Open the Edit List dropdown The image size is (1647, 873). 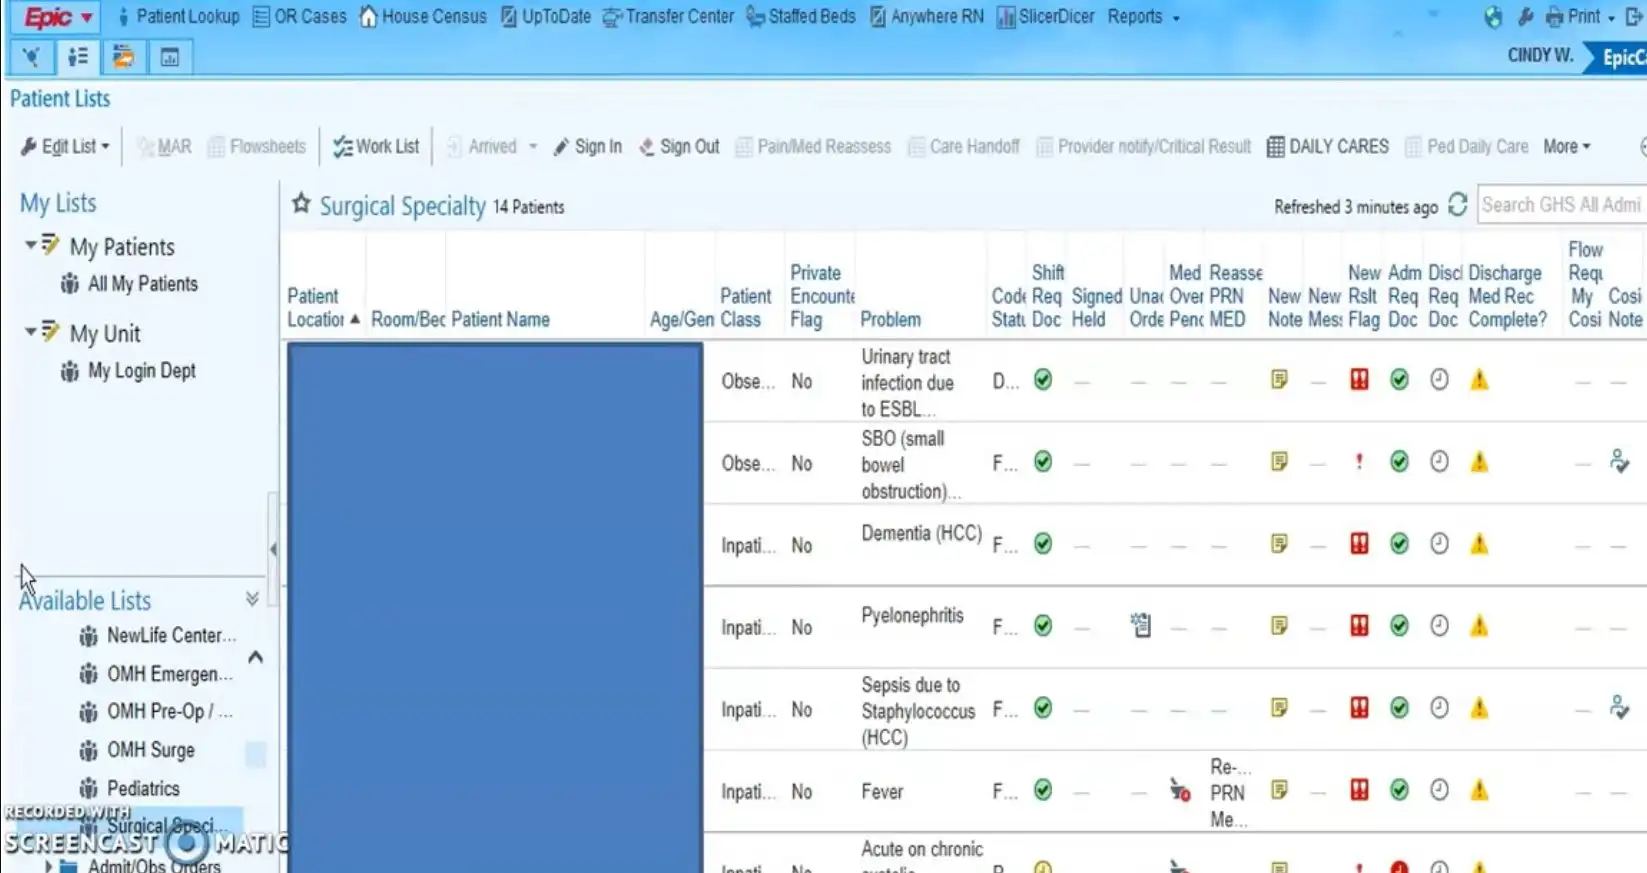pyautogui.click(x=66, y=147)
